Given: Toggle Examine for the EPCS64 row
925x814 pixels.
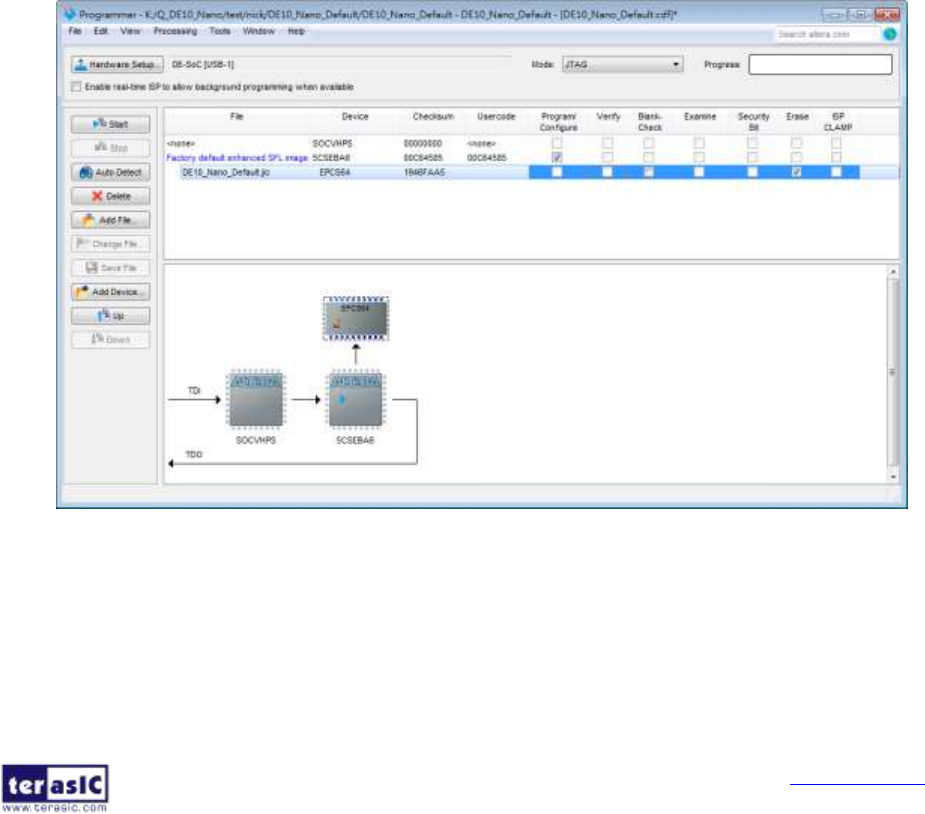Looking at the screenshot, I should pyautogui.click(x=699, y=172).
